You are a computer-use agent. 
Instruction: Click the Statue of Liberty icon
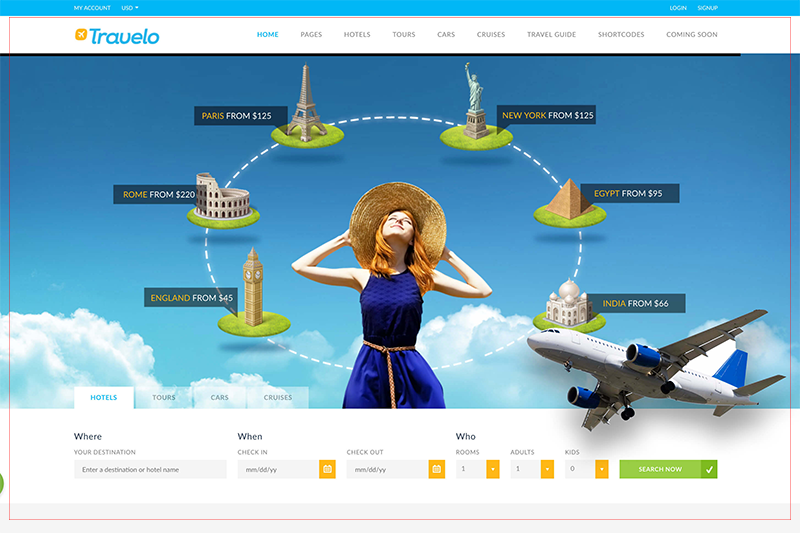click(475, 103)
